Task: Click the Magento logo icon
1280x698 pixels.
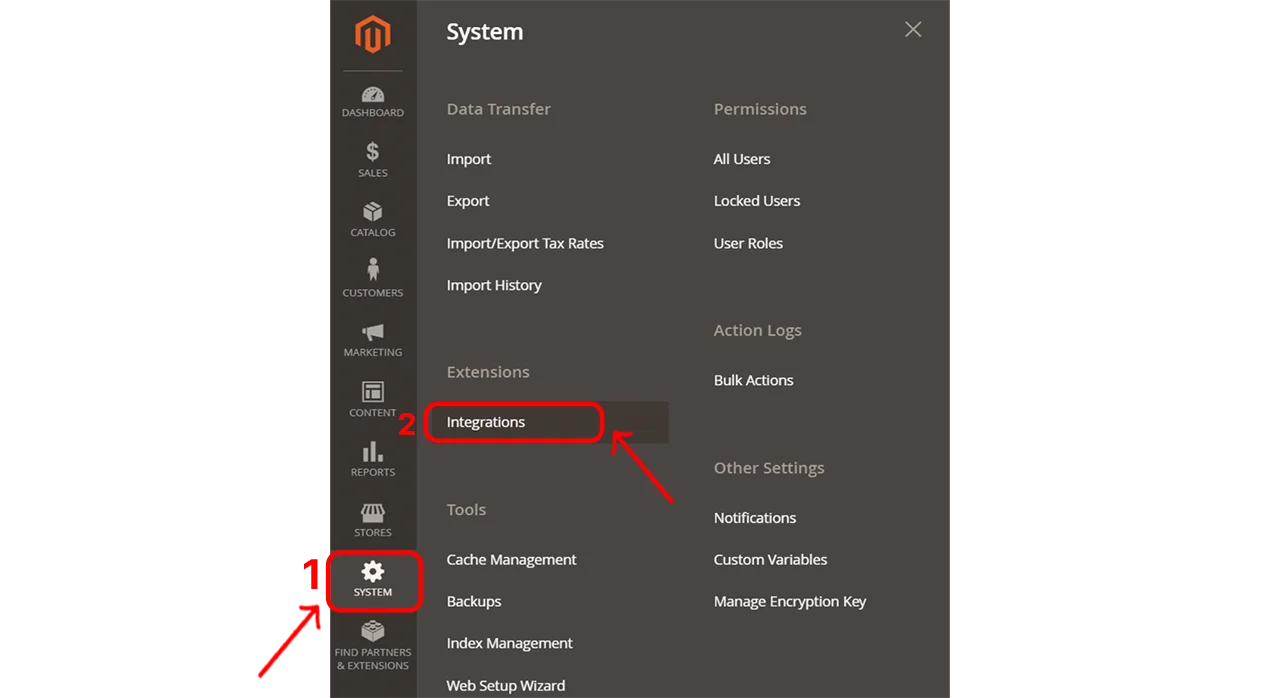Action: (x=372, y=35)
